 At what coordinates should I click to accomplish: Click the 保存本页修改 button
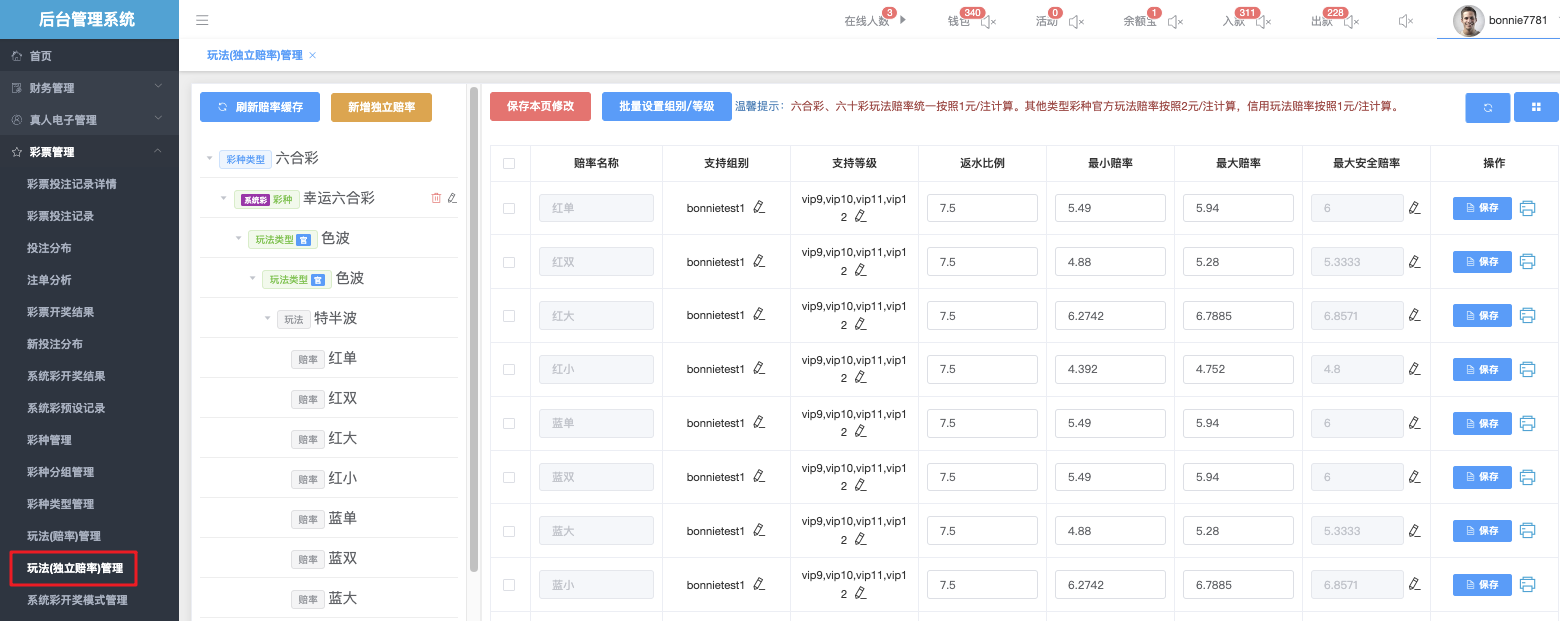pos(540,106)
